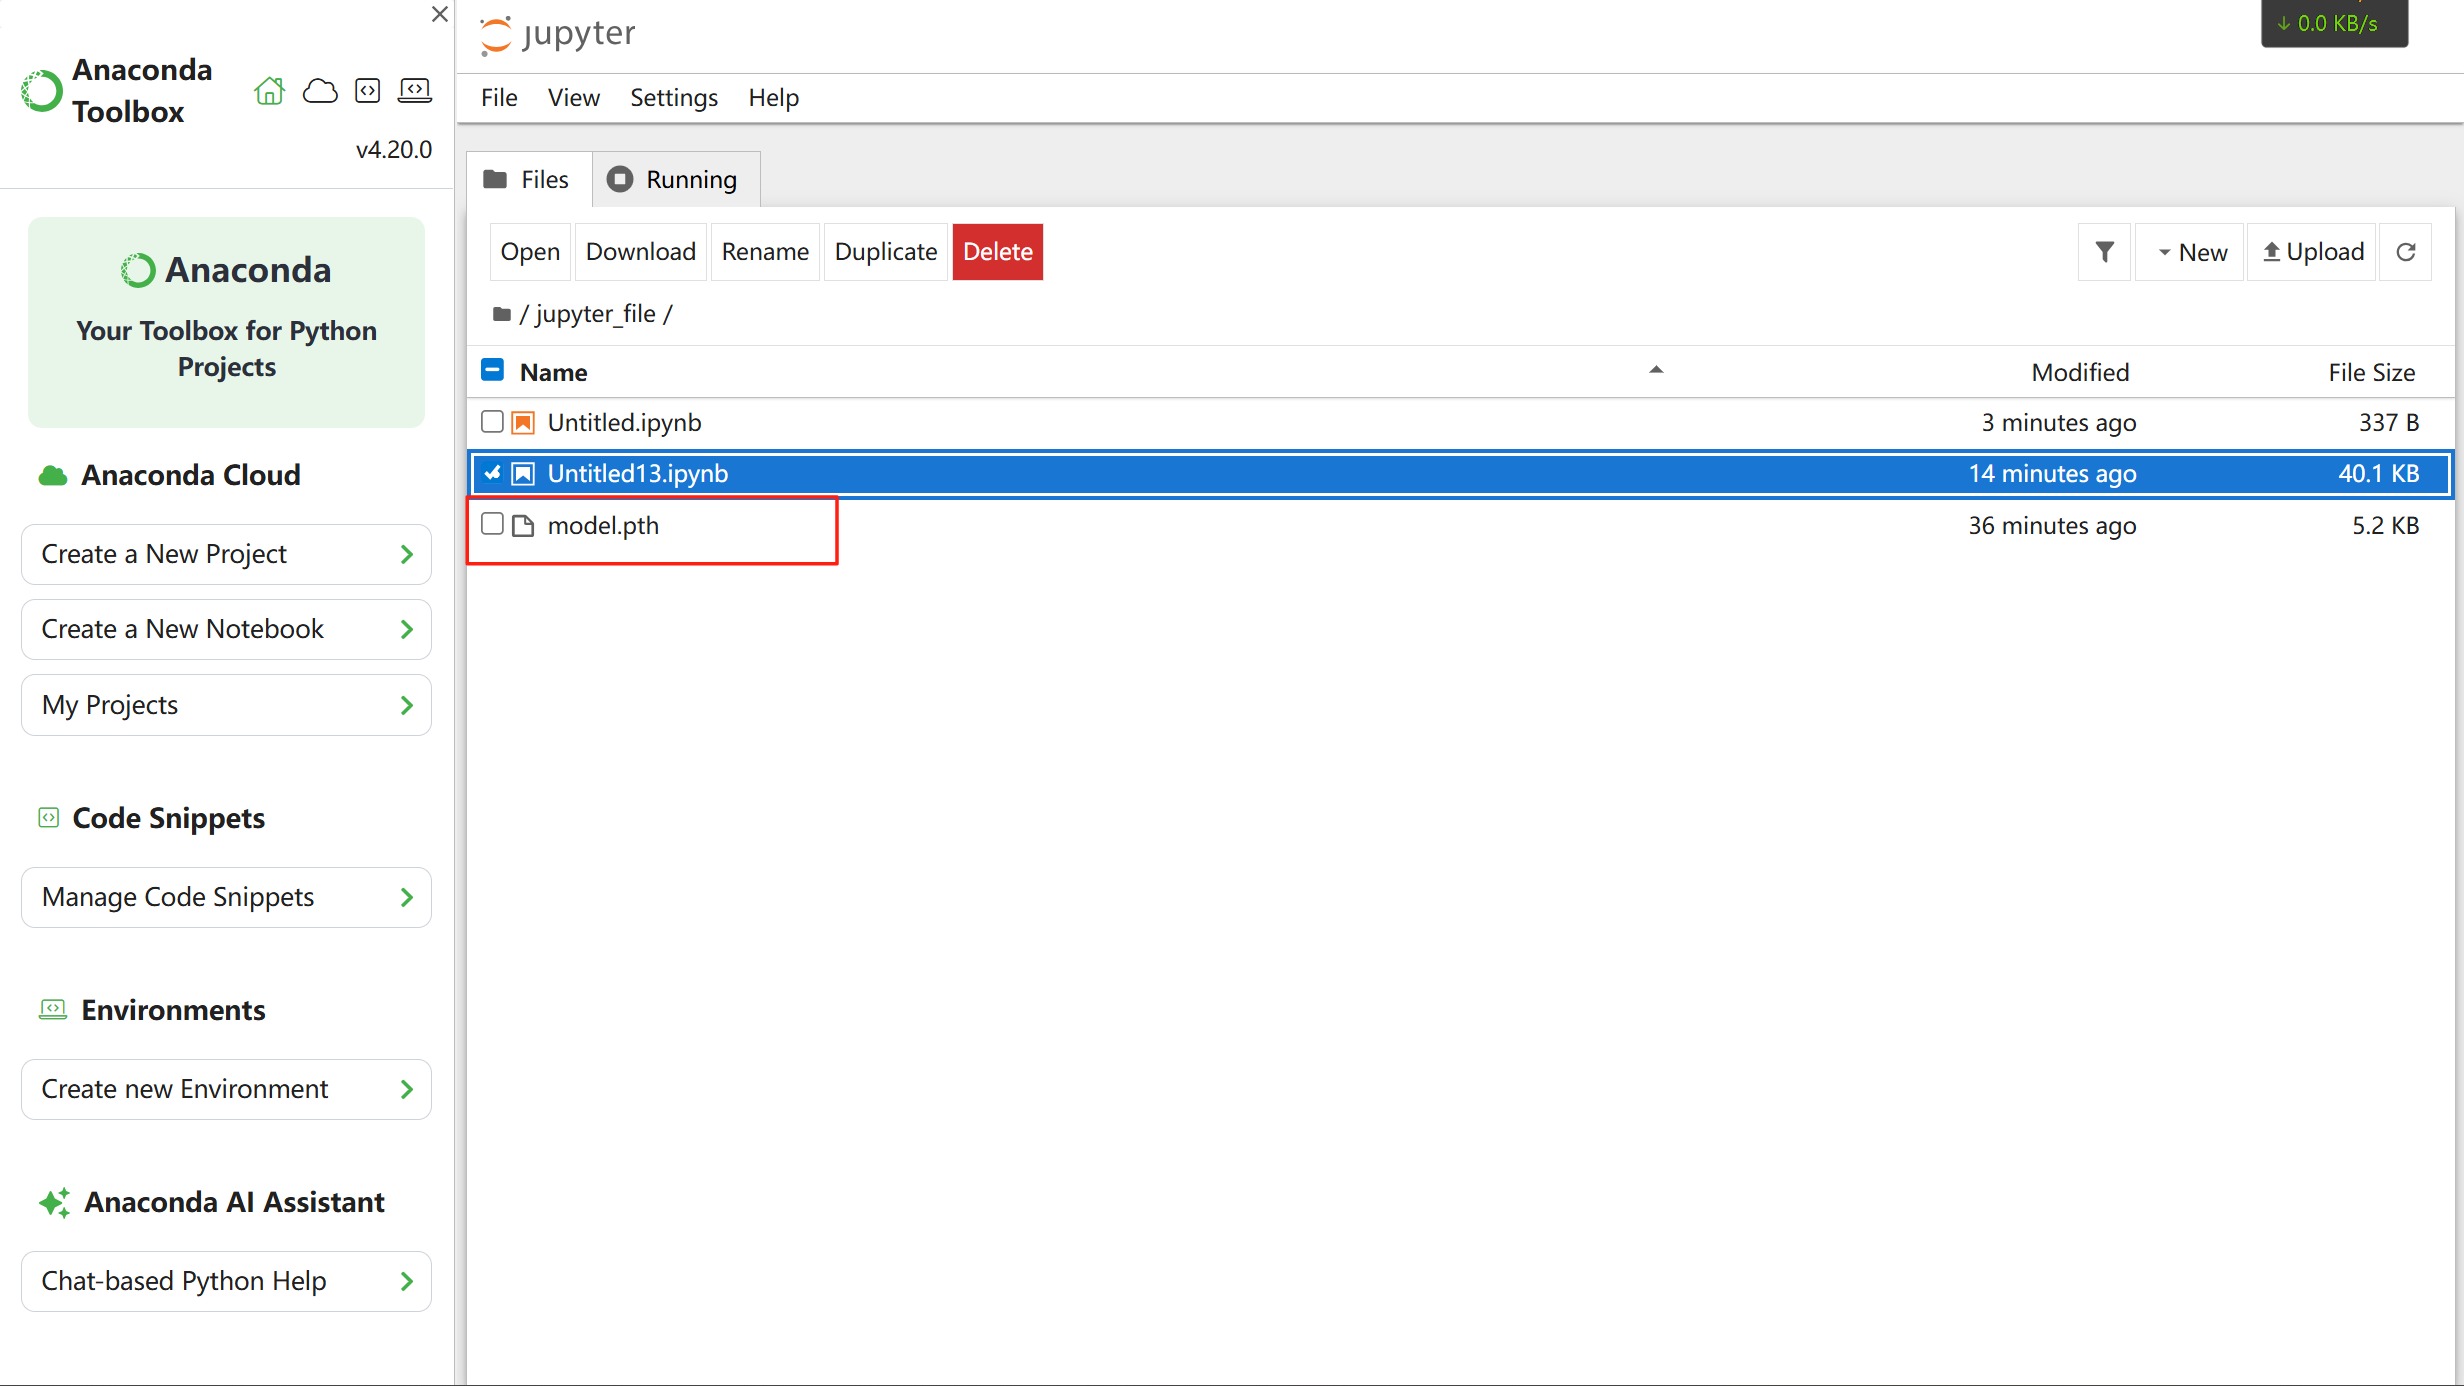Click the code snippets icon in header
Viewport: 2464px width, 1386px height.
[367, 91]
